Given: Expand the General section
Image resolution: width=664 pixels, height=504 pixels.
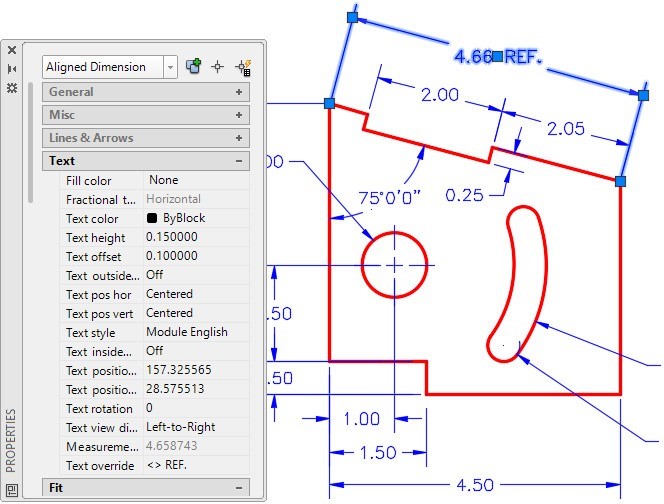Looking at the screenshot, I should (x=239, y=92).
